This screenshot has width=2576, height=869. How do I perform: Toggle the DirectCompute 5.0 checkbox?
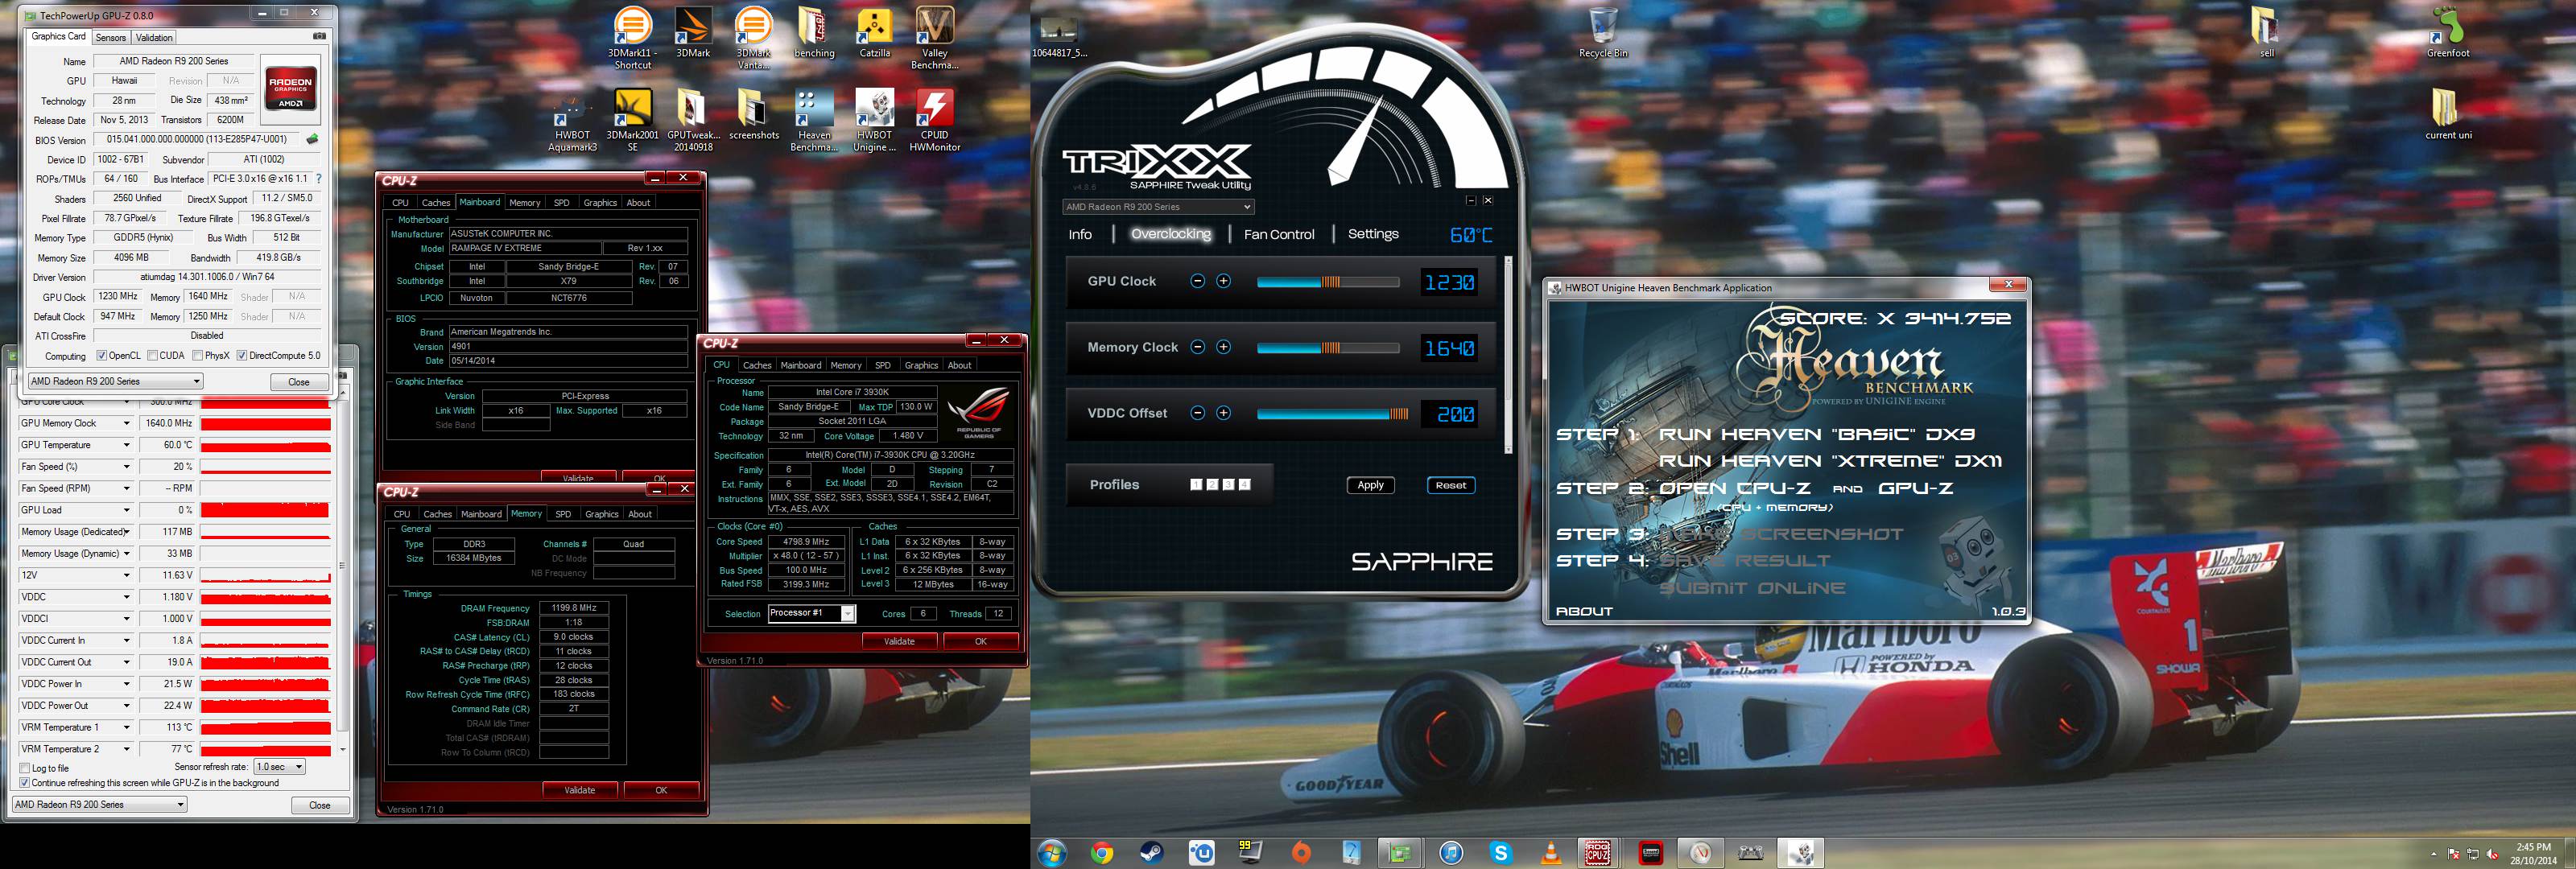[x=242, y=356]
